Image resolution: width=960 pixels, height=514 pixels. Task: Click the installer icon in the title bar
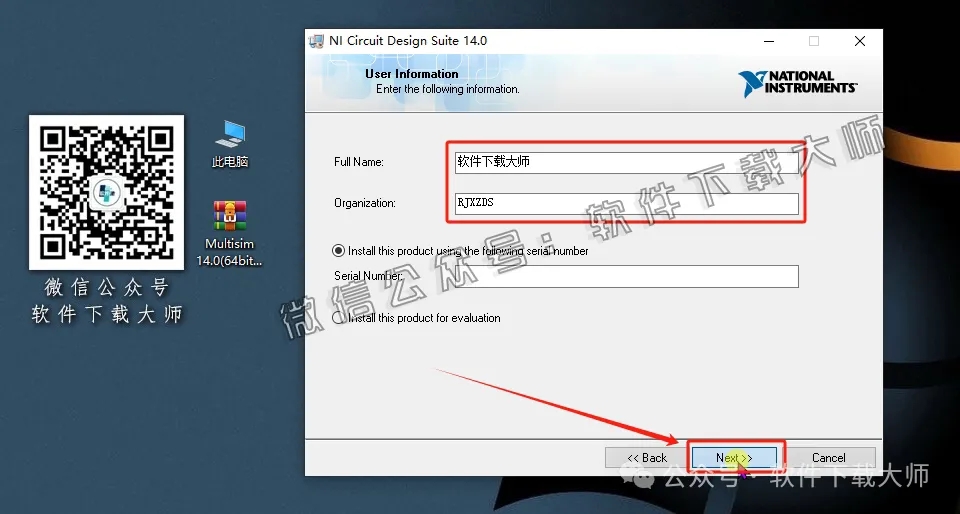(317, 41)
